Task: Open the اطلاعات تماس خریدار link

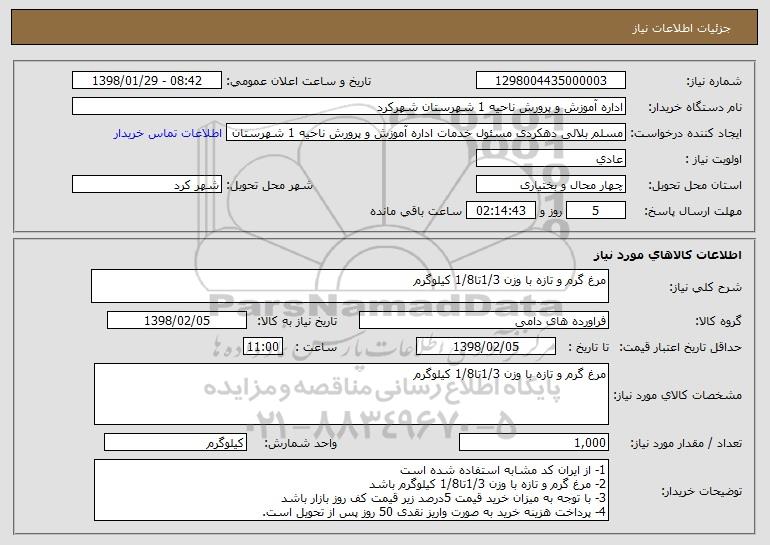Action: [168, 134]
